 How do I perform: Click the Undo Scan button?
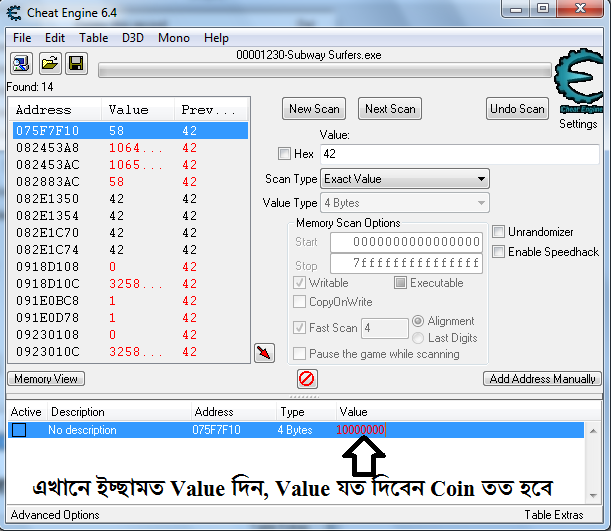click(x=517, y=109)
